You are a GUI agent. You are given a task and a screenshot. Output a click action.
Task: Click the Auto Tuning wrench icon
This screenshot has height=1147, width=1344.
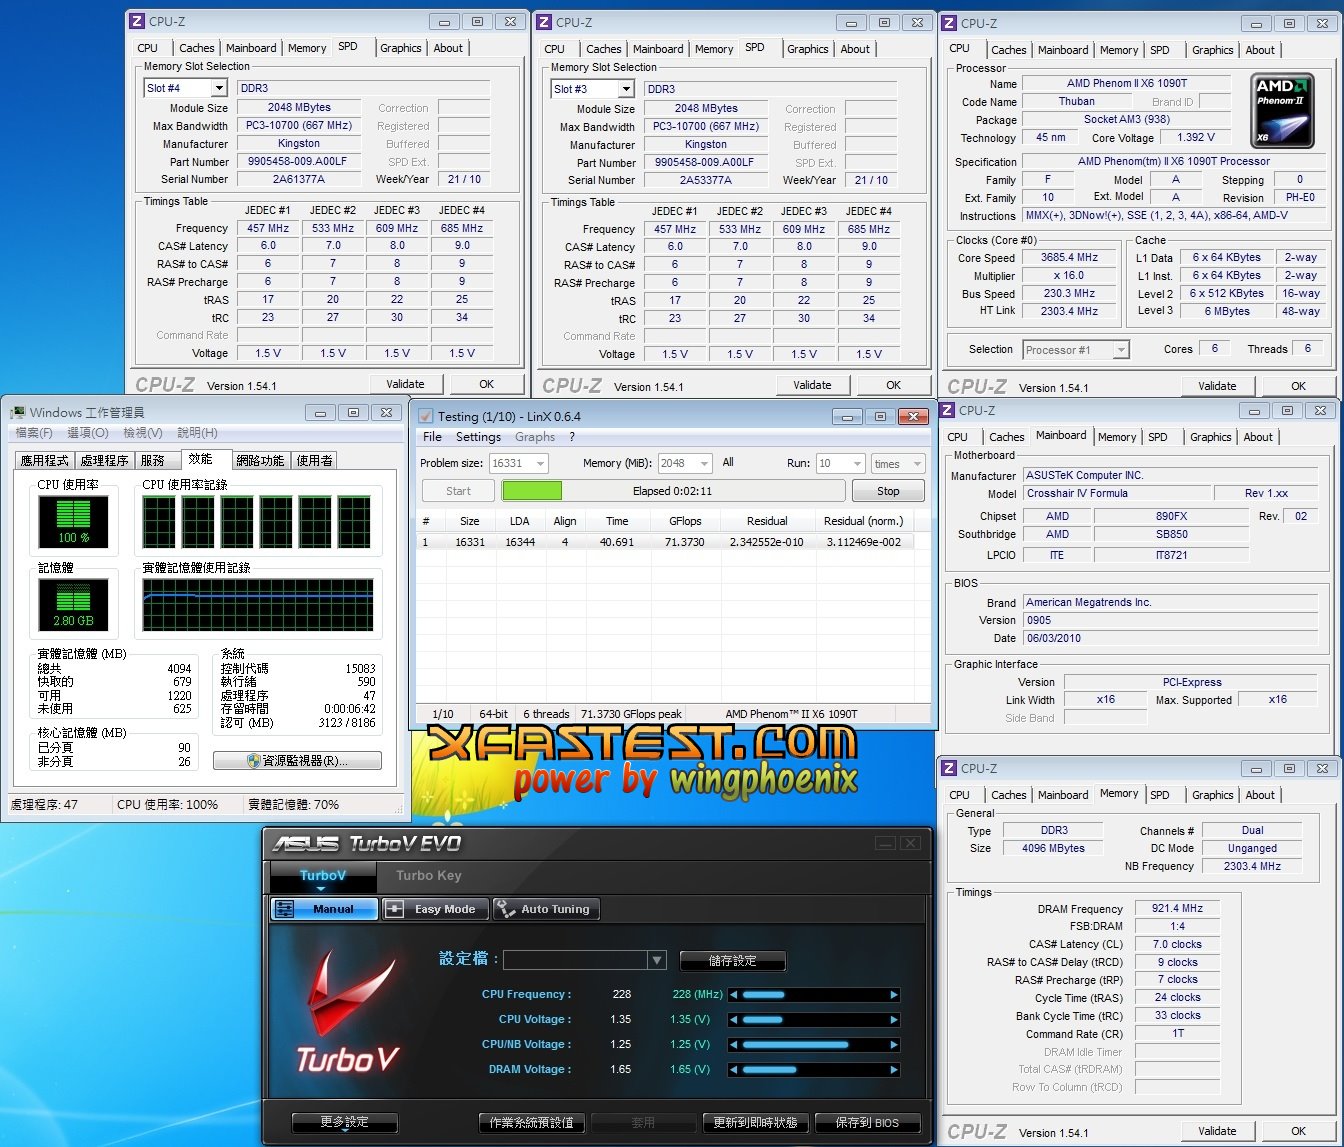tap(506, 909)
